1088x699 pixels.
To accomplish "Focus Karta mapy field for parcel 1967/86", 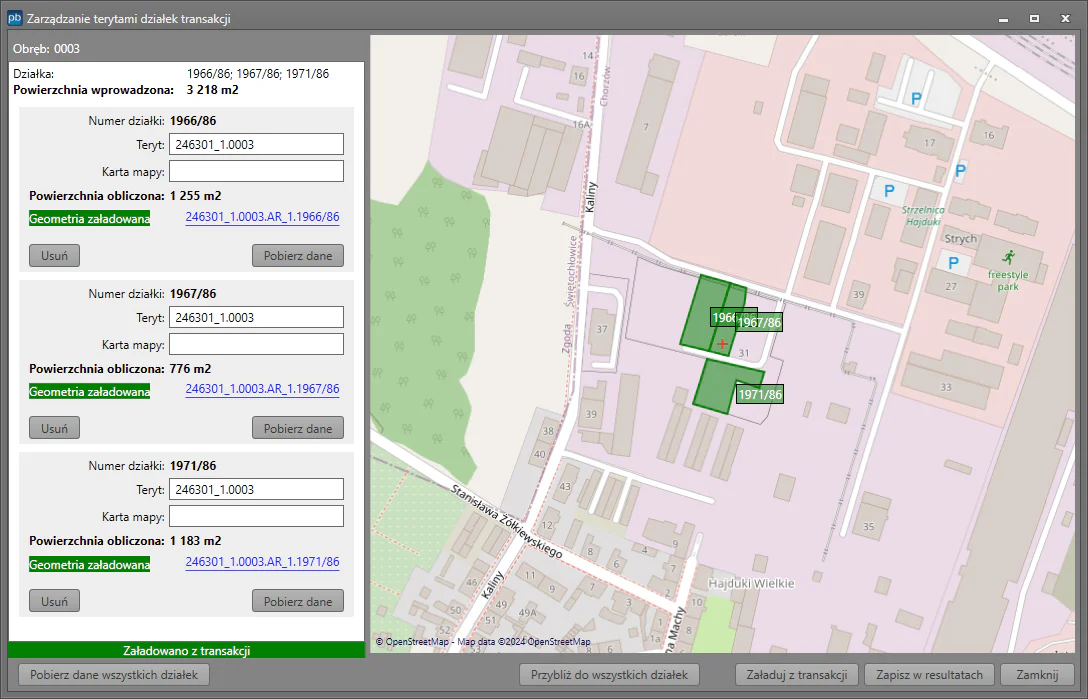I will click(x=256, y=345).
